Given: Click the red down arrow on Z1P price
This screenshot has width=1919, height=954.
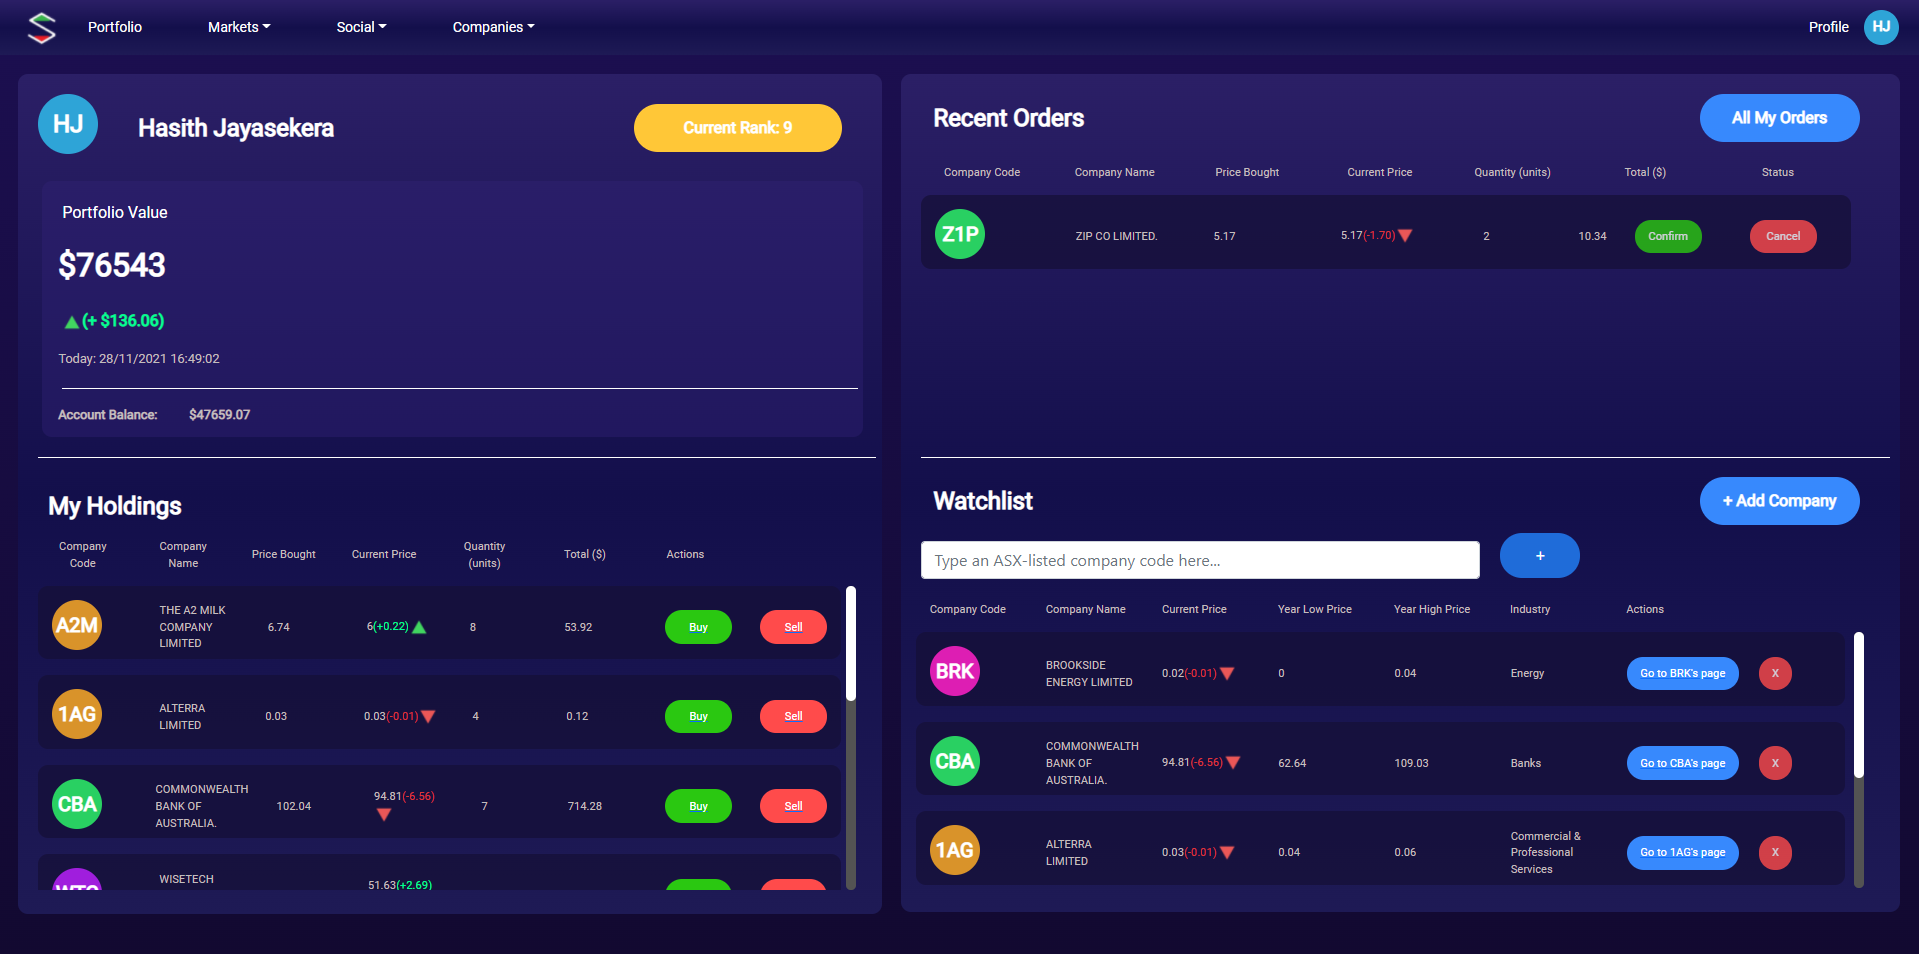Looking at the screenshot, I should [1405, 236].
